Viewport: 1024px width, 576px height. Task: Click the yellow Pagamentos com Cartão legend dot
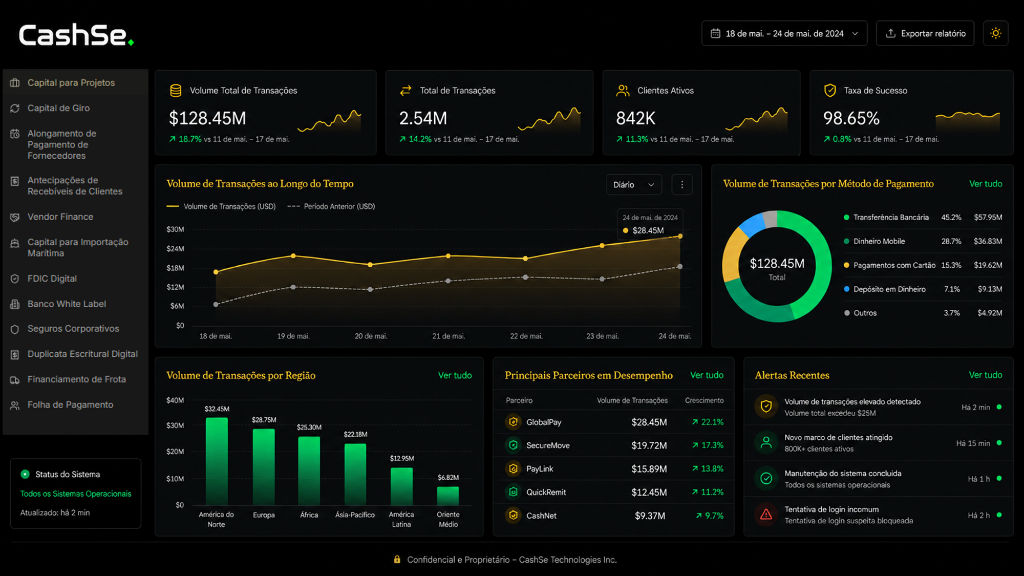click(846, 265)
